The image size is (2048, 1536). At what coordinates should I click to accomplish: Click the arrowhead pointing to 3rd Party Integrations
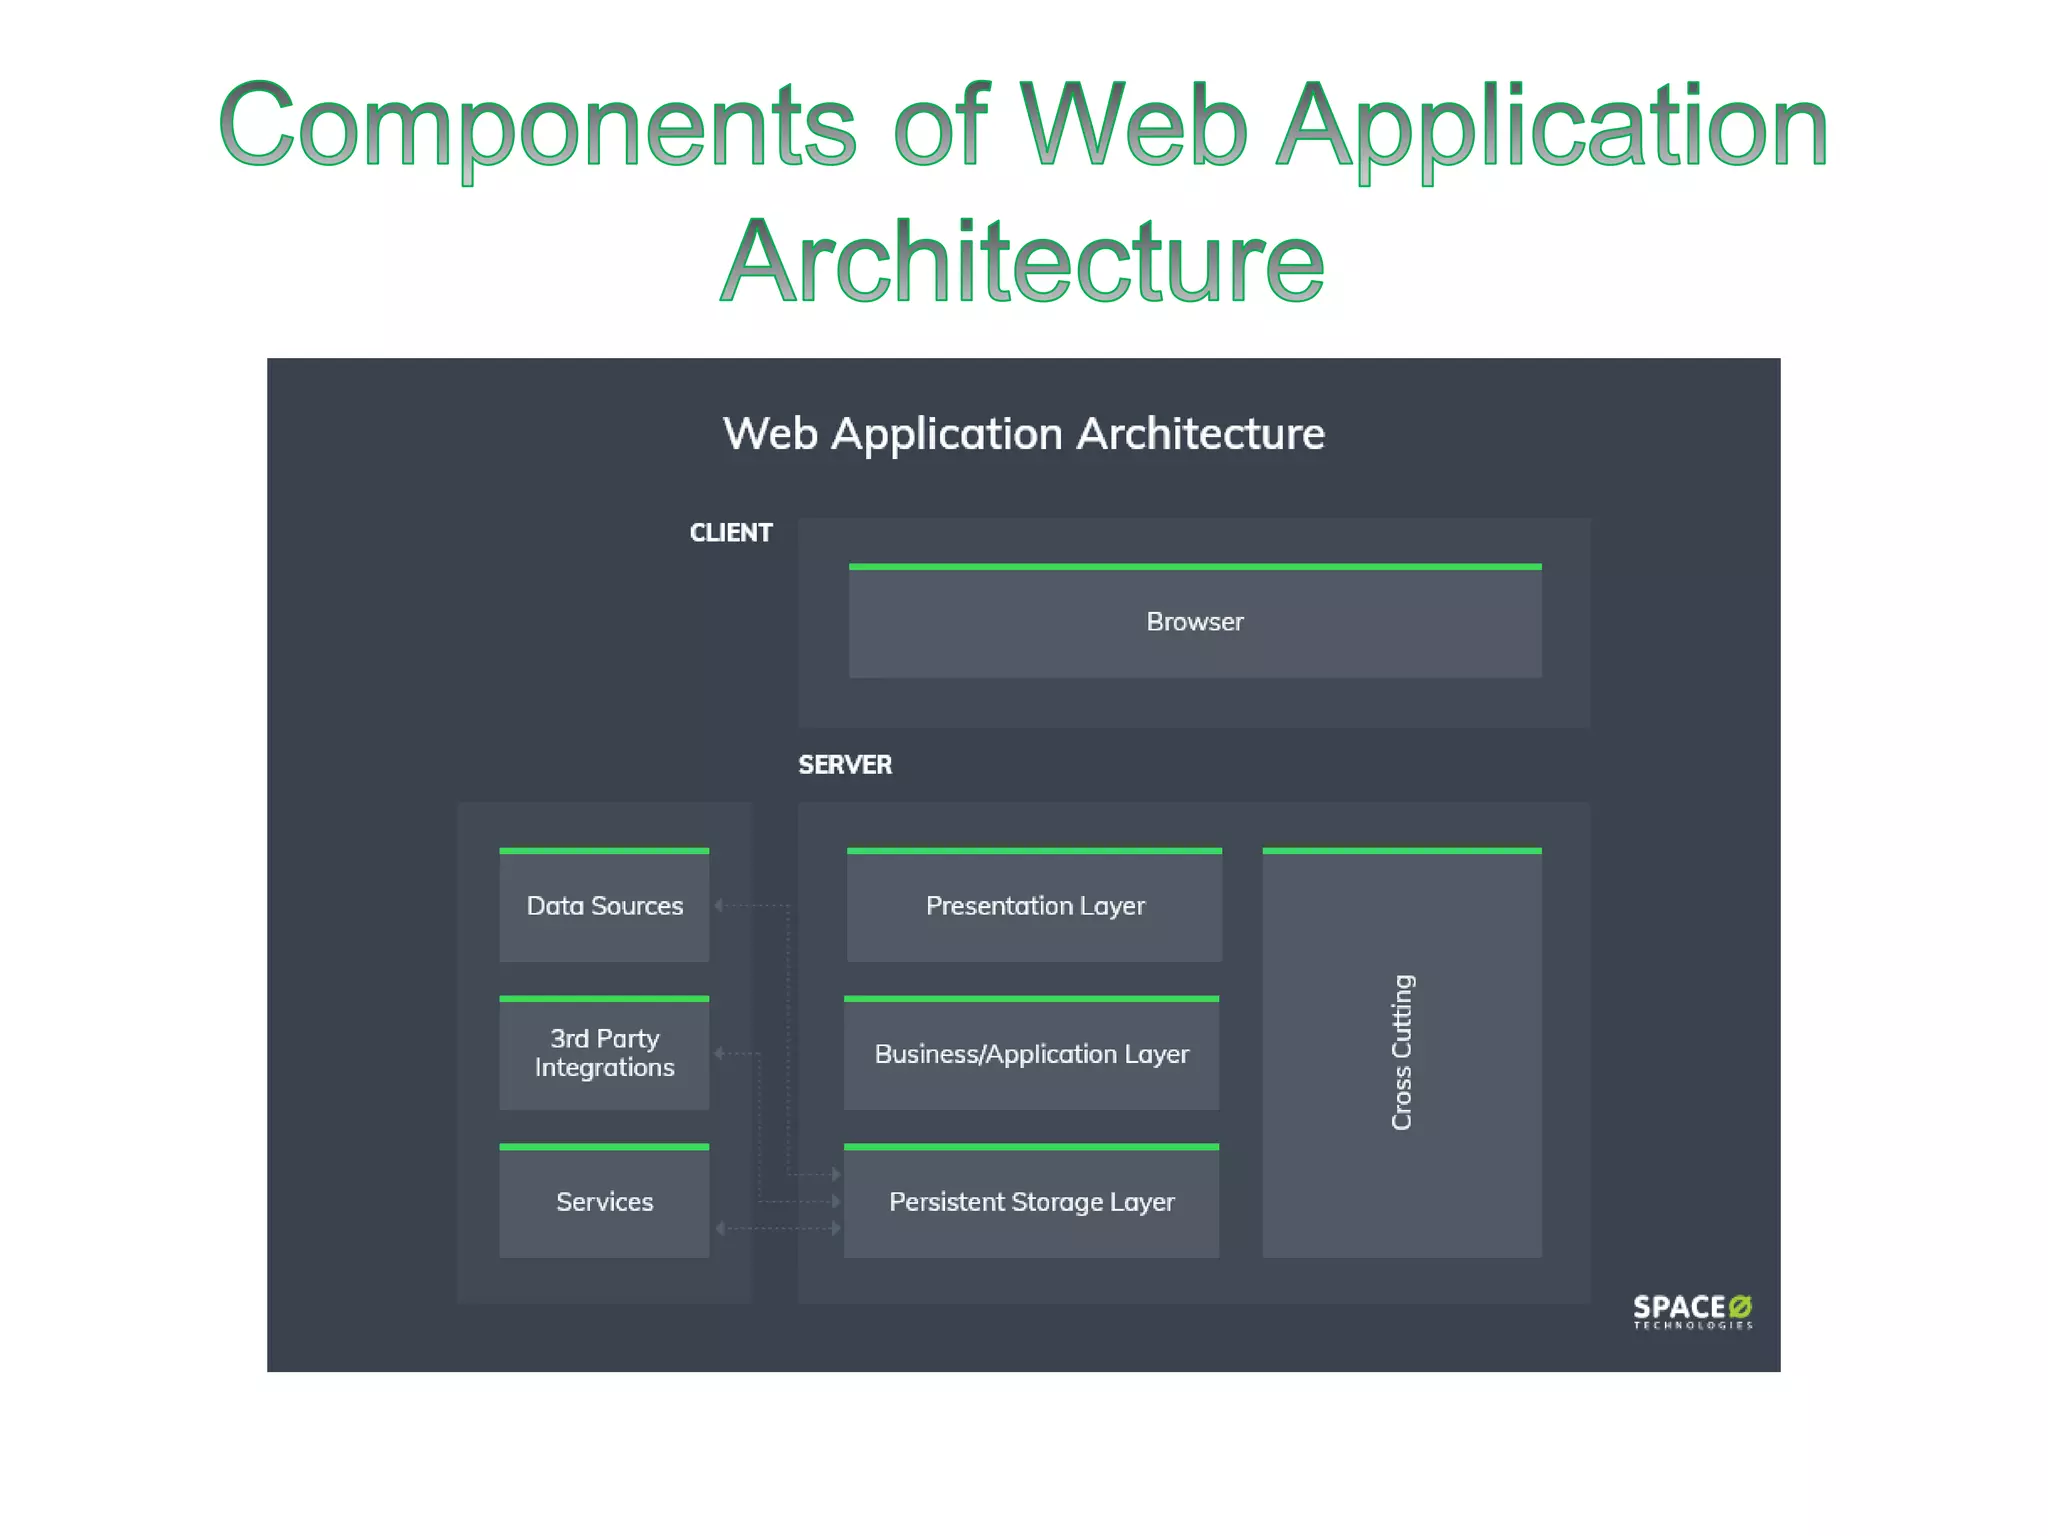719,1053
